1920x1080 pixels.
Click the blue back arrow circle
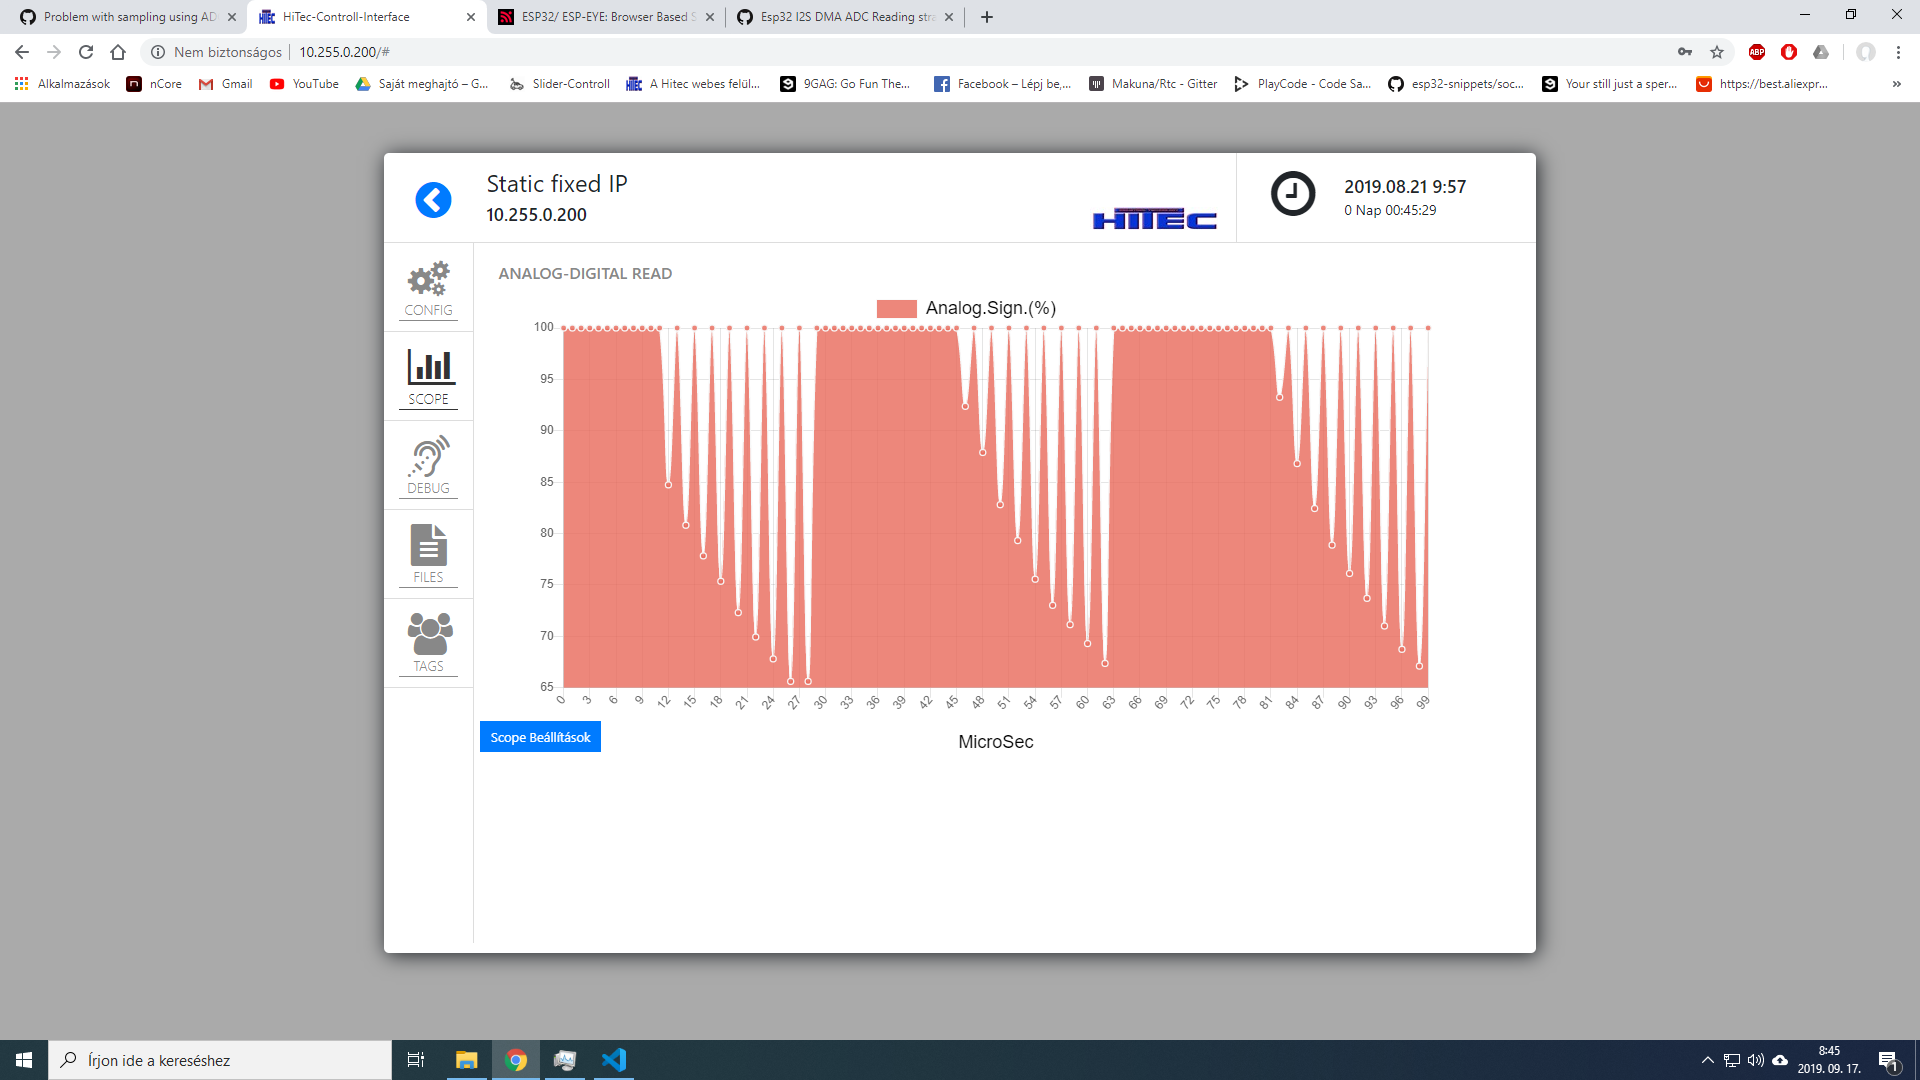[x=432, y=199]
